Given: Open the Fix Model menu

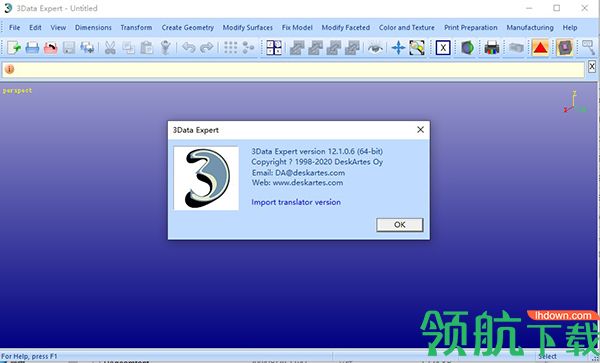Looking at the screenshot, I should (297, 28).
